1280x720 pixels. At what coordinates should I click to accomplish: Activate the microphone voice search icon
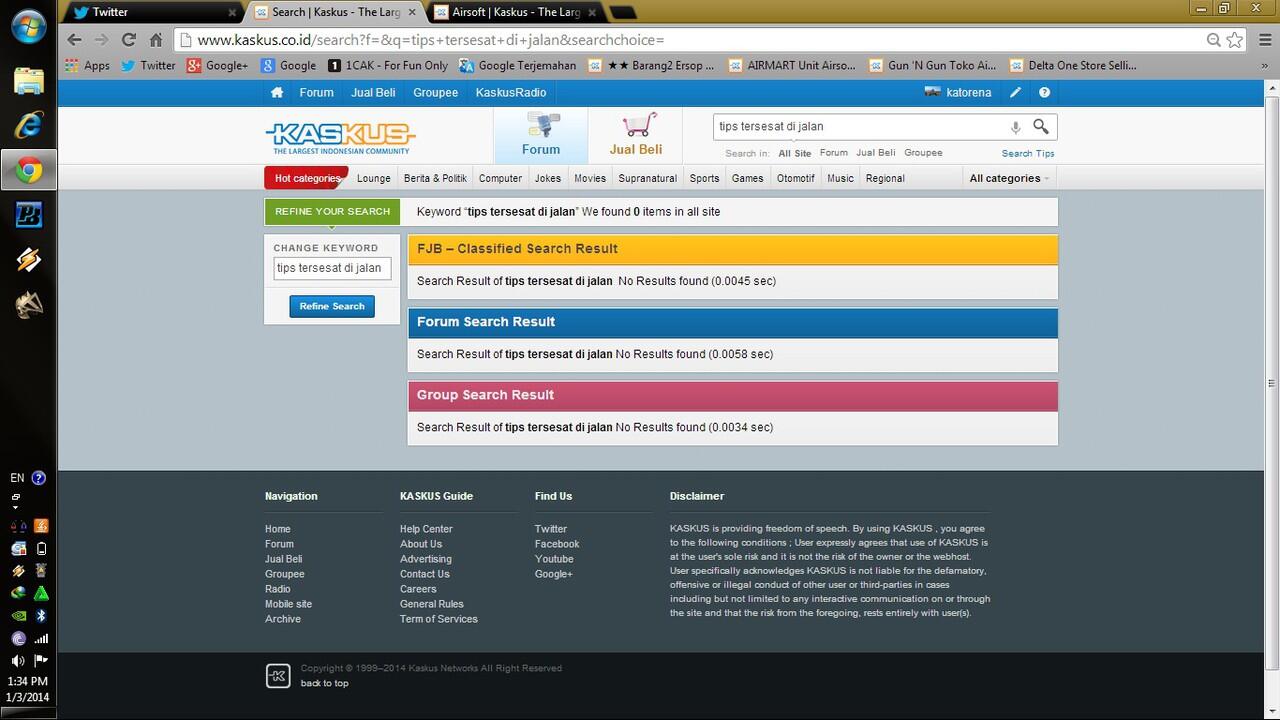click(x=1015, y=127)
